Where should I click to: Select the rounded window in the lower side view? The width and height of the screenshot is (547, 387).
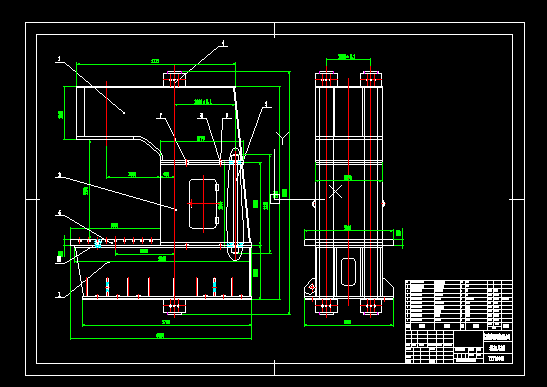[x=348, y=272]
